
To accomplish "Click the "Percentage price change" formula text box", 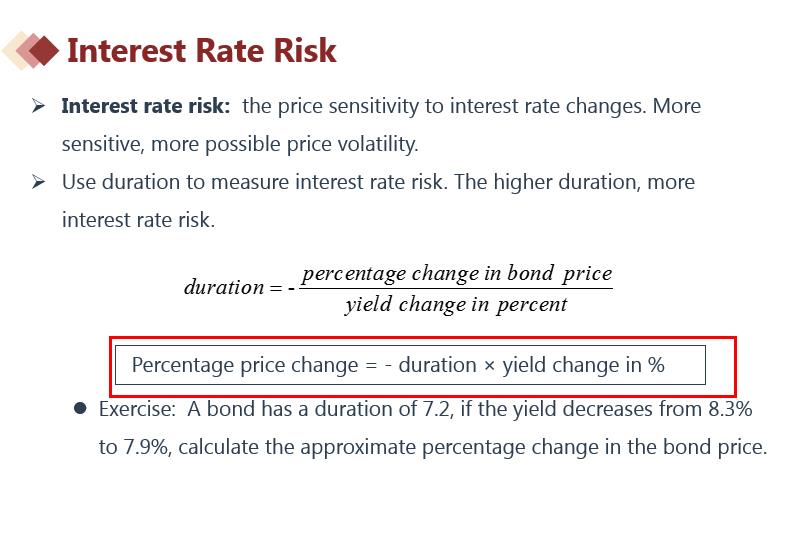I will click(410, 365).
